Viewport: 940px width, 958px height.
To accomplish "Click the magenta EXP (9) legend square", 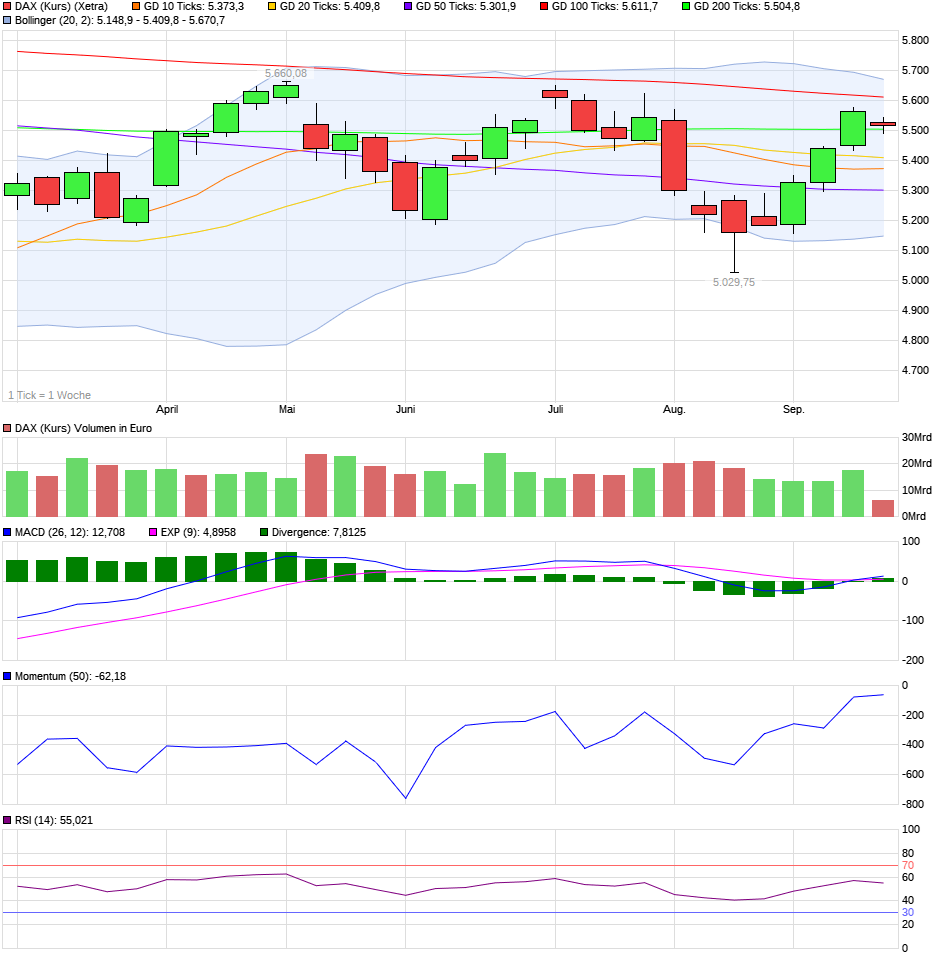I will (152, 532).
